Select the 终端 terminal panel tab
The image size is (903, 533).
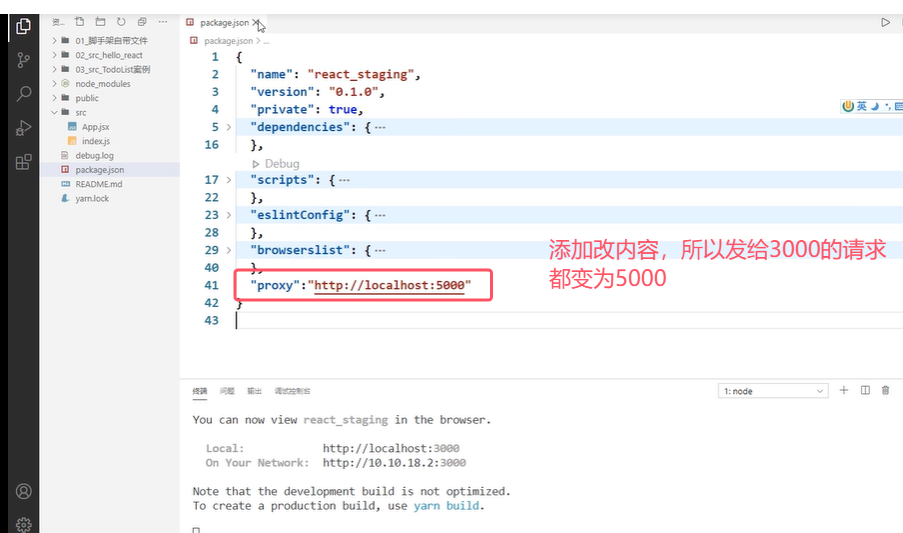coord(199,391)
